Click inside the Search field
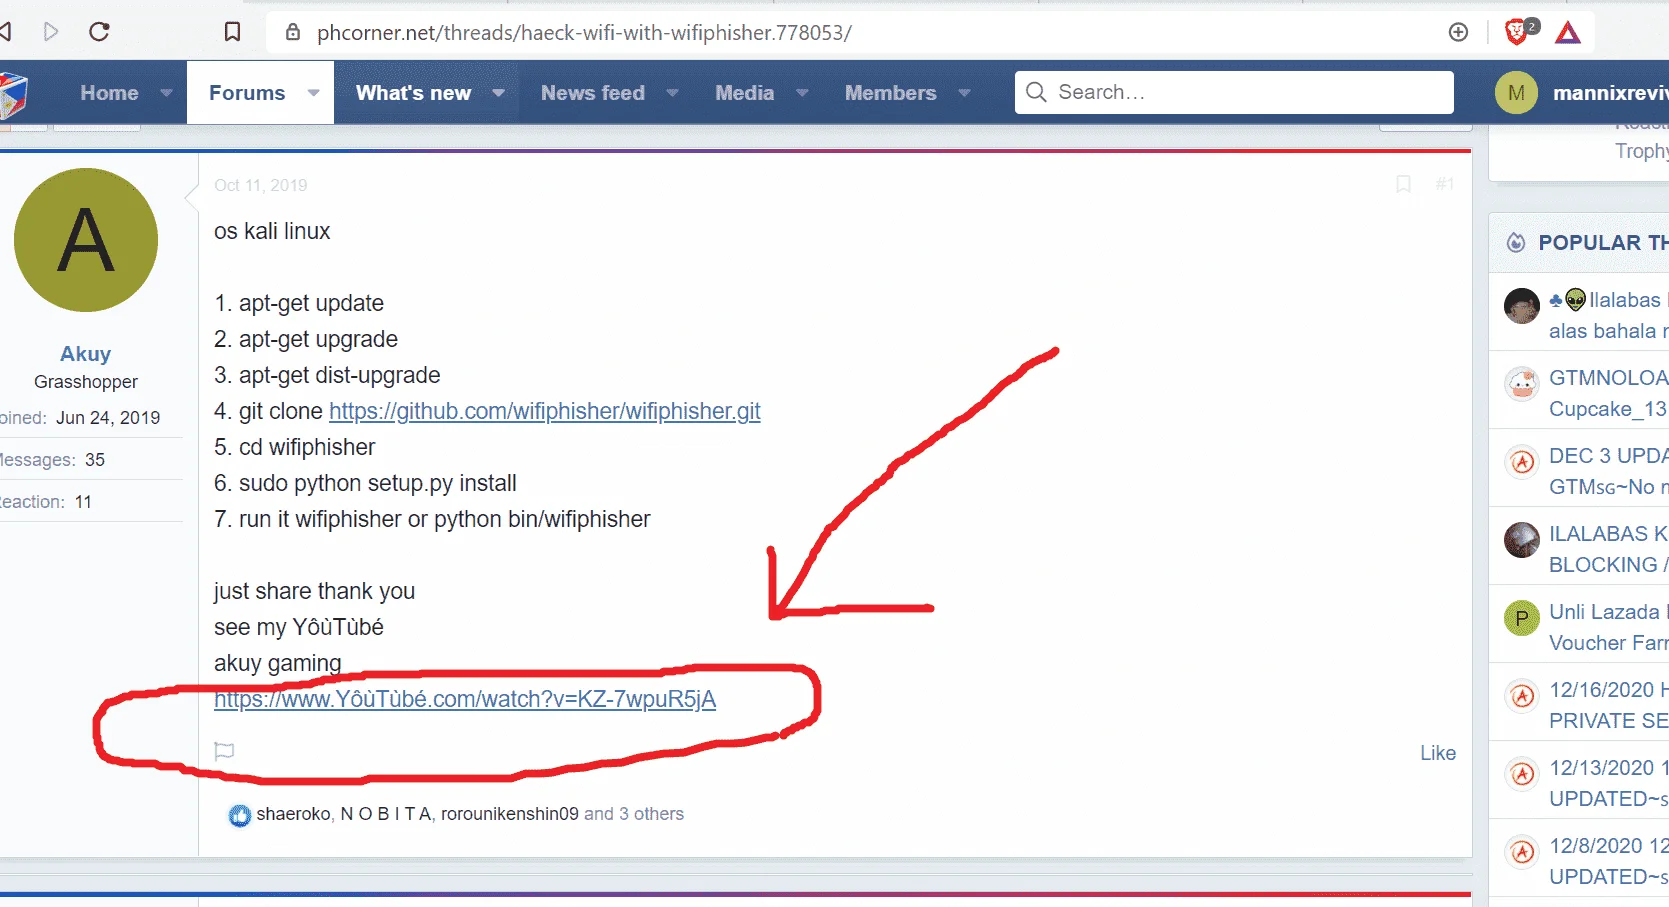 tap(1234, 92)
